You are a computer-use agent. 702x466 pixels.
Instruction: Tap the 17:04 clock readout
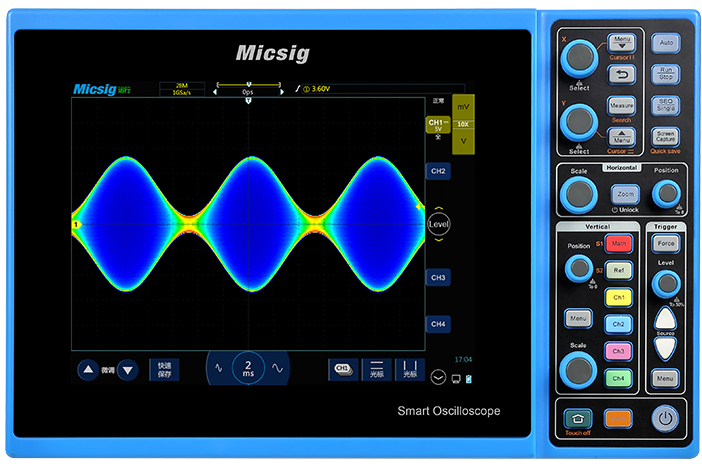[x=463, y=359]
